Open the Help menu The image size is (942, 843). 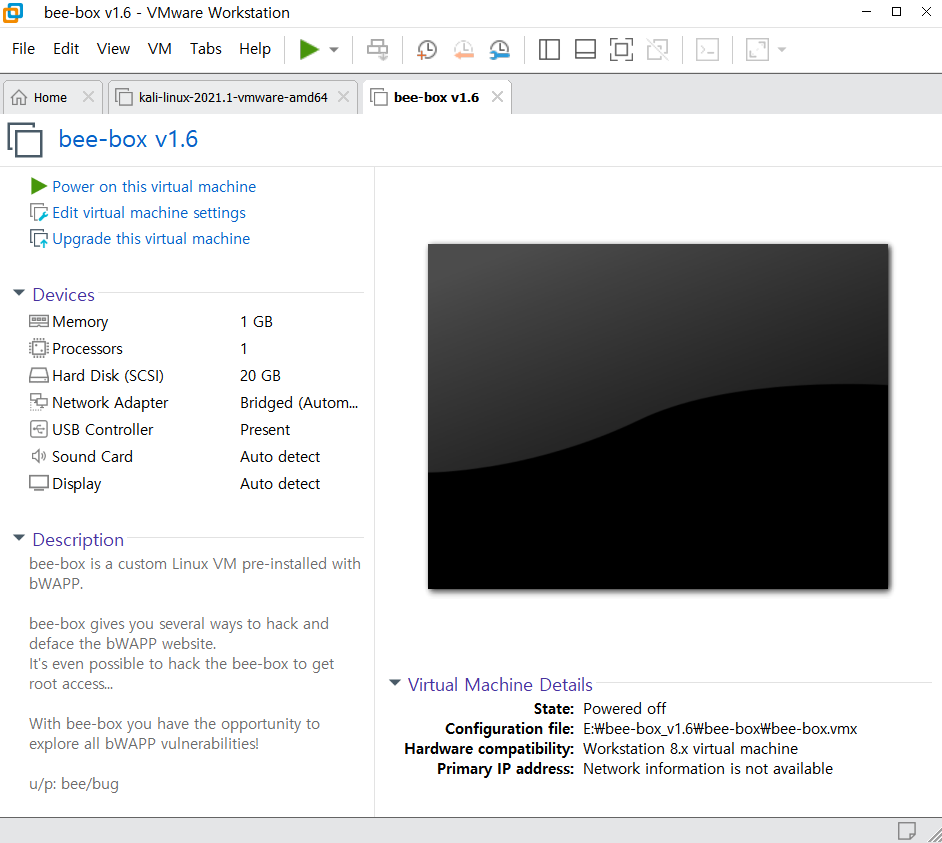click(255, 49)
